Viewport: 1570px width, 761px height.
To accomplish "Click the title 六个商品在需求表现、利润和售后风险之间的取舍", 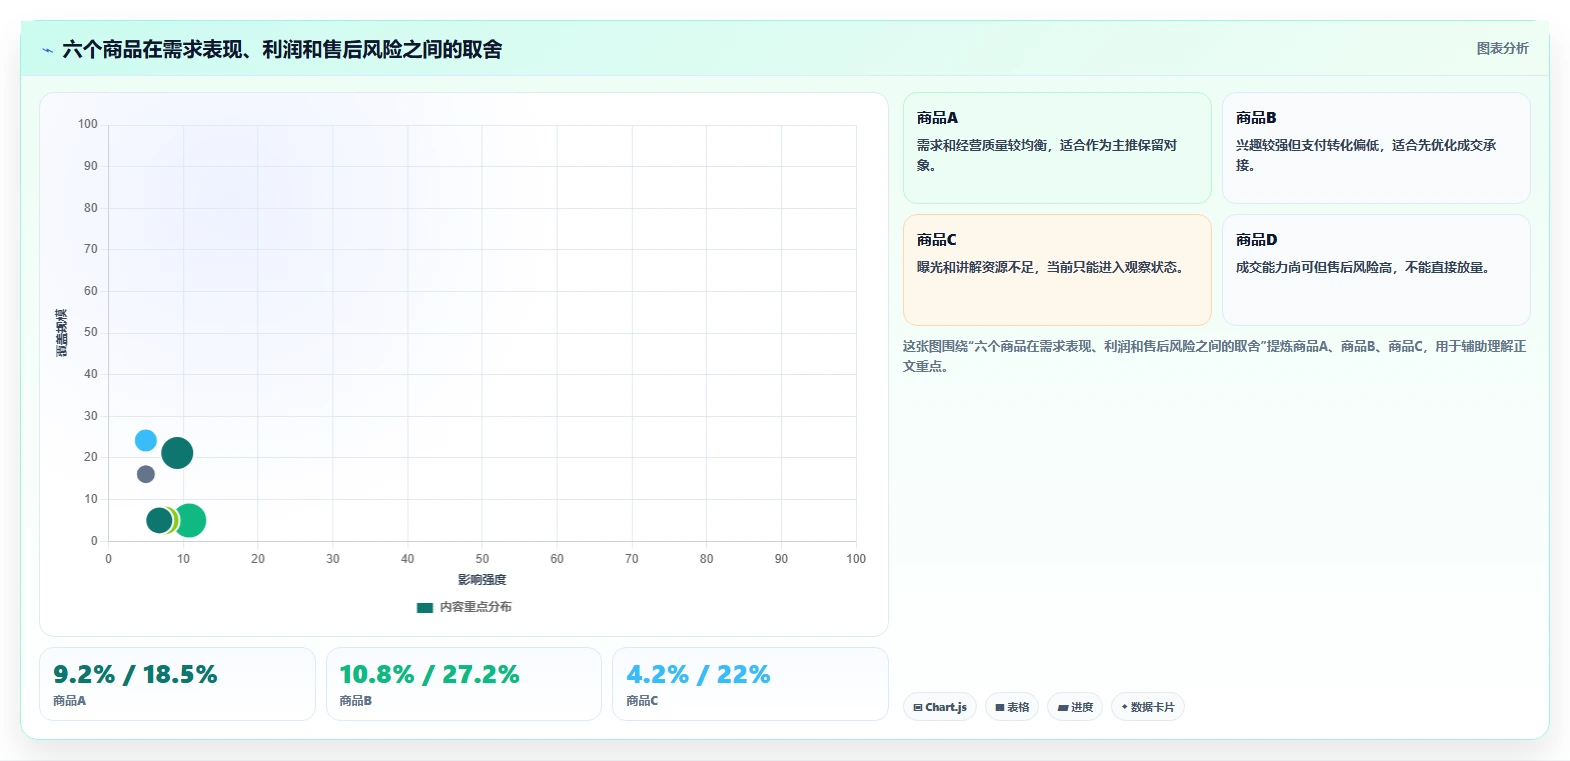I will pyautogui.click(x=282, y=50).
